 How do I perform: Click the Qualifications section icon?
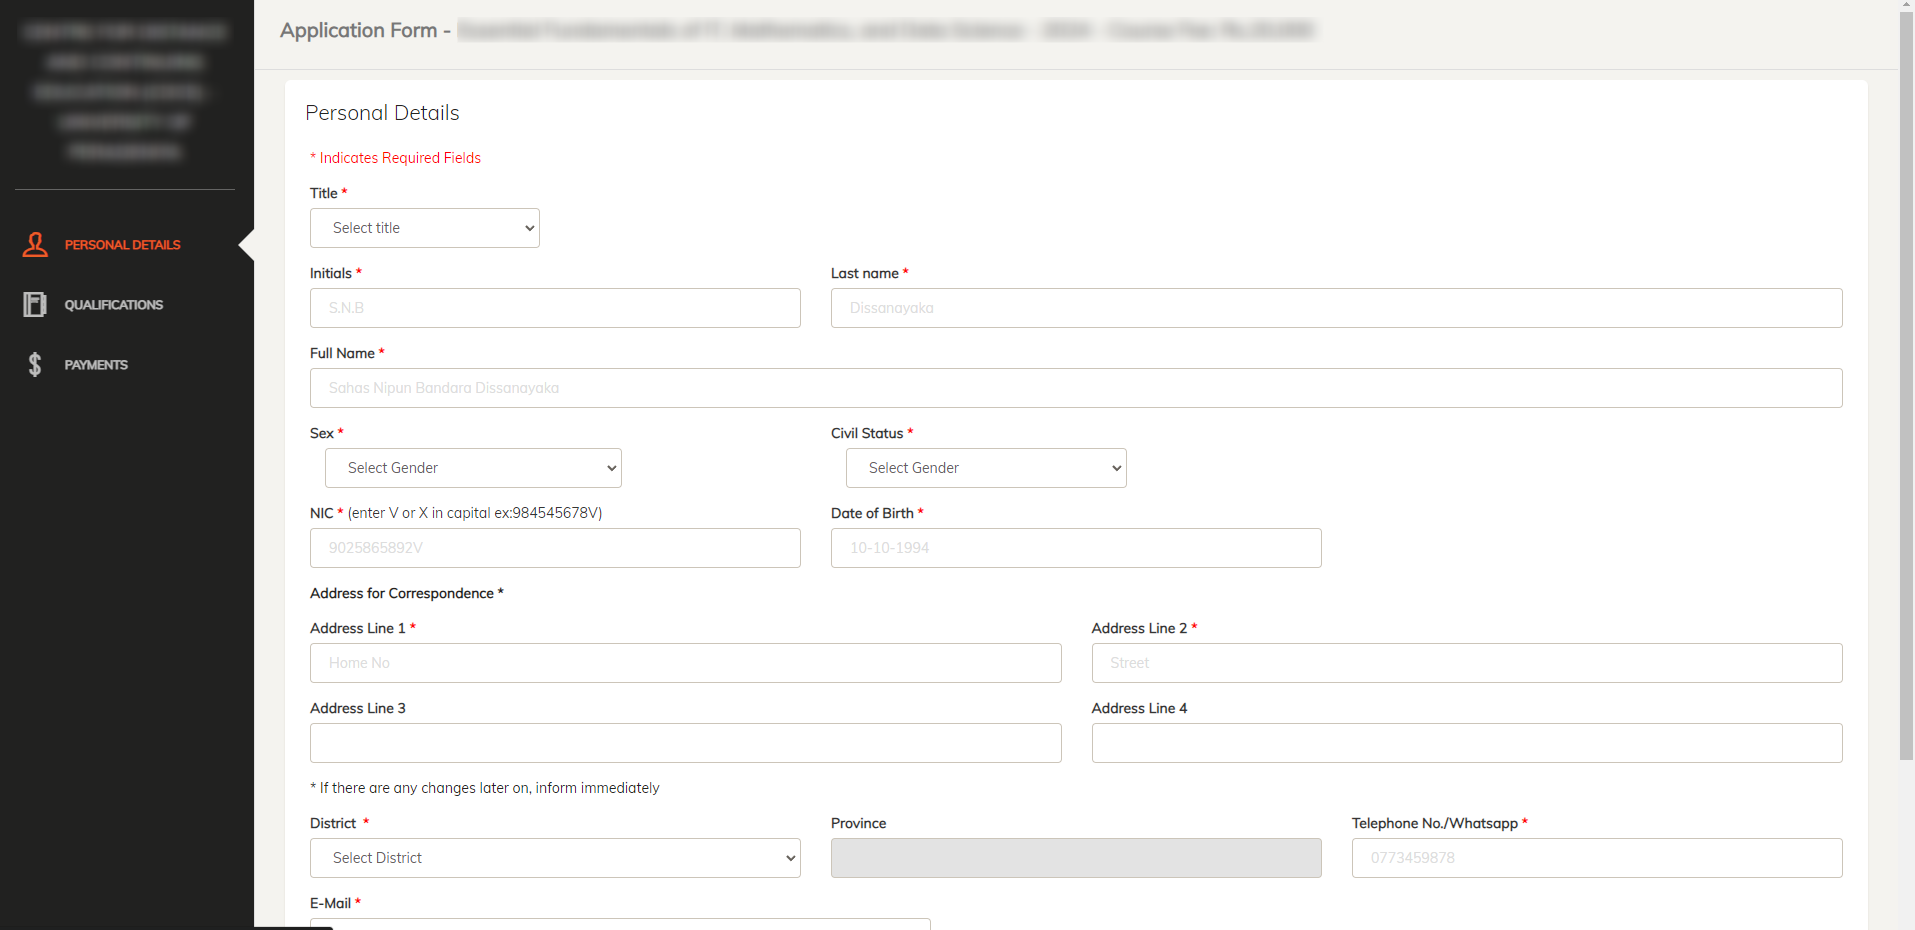tap(35, 304)
